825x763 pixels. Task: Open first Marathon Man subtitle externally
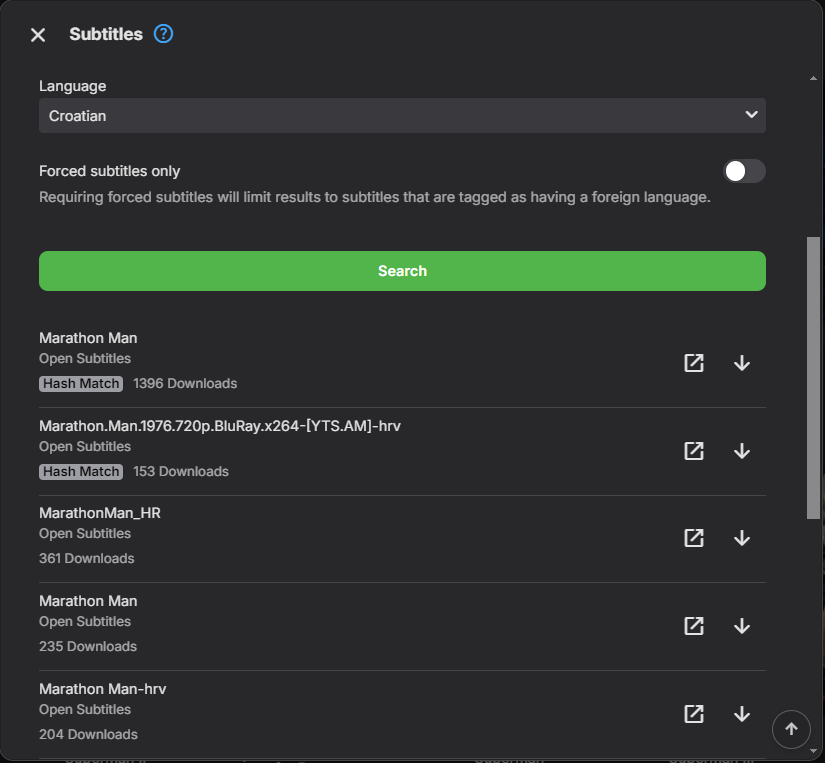[694, 363]
